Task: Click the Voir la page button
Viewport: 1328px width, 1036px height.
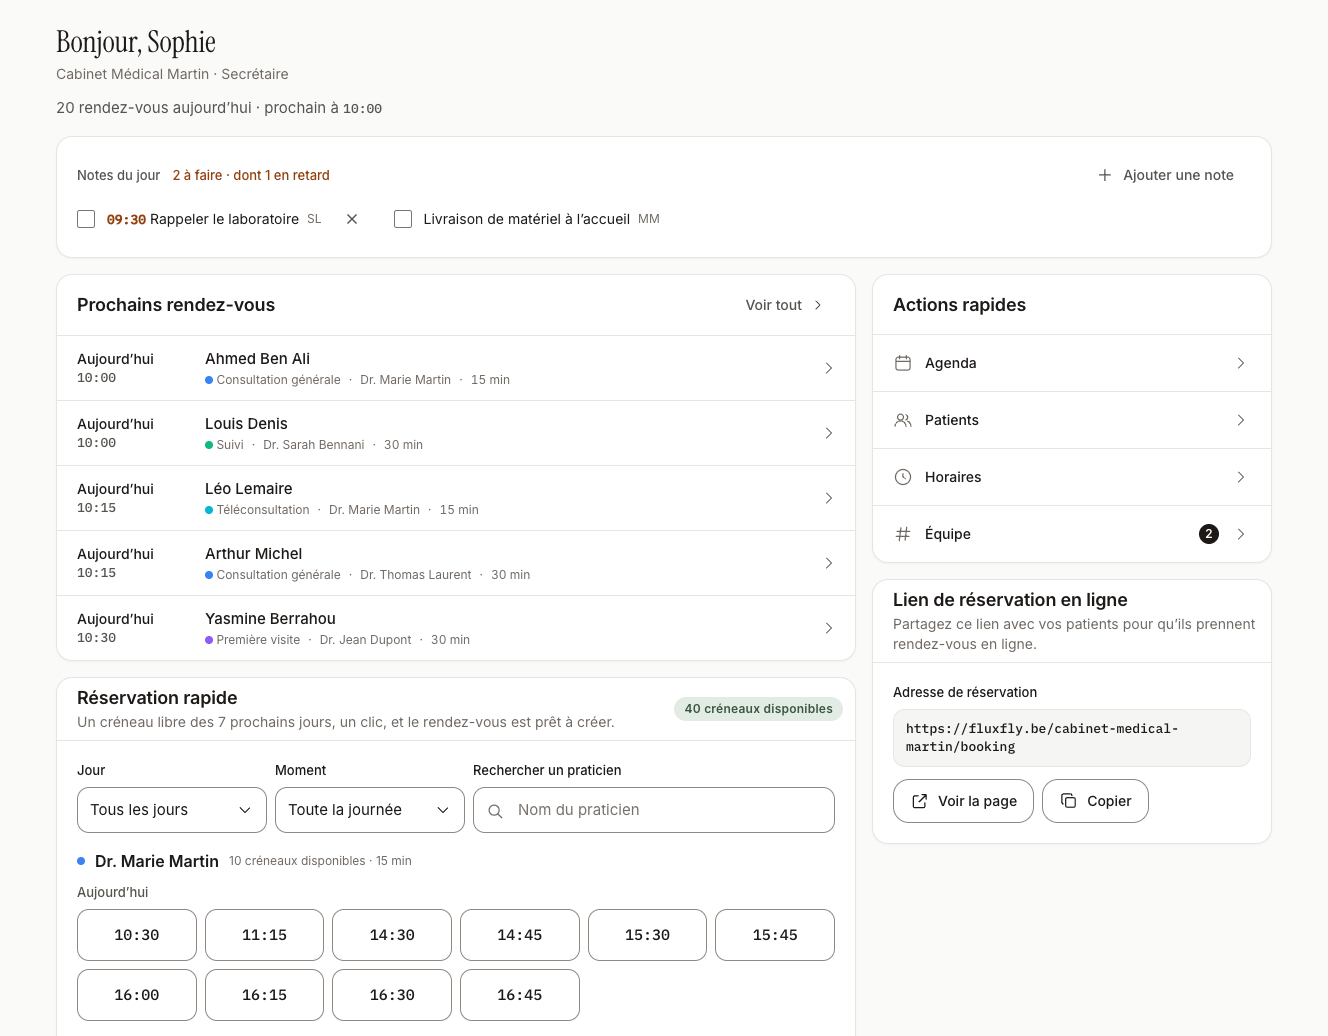Action: pos(963,801)
